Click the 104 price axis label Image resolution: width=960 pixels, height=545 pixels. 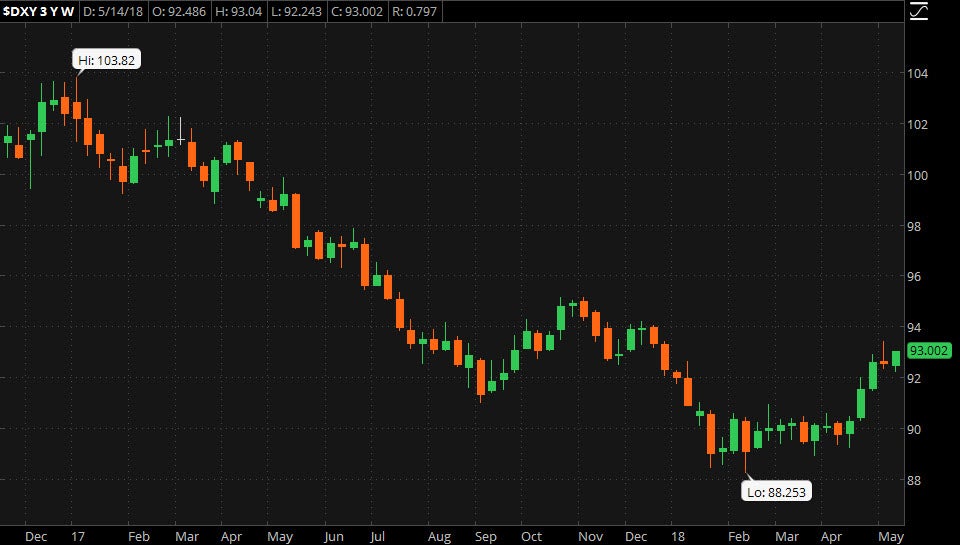click(917, 73)
